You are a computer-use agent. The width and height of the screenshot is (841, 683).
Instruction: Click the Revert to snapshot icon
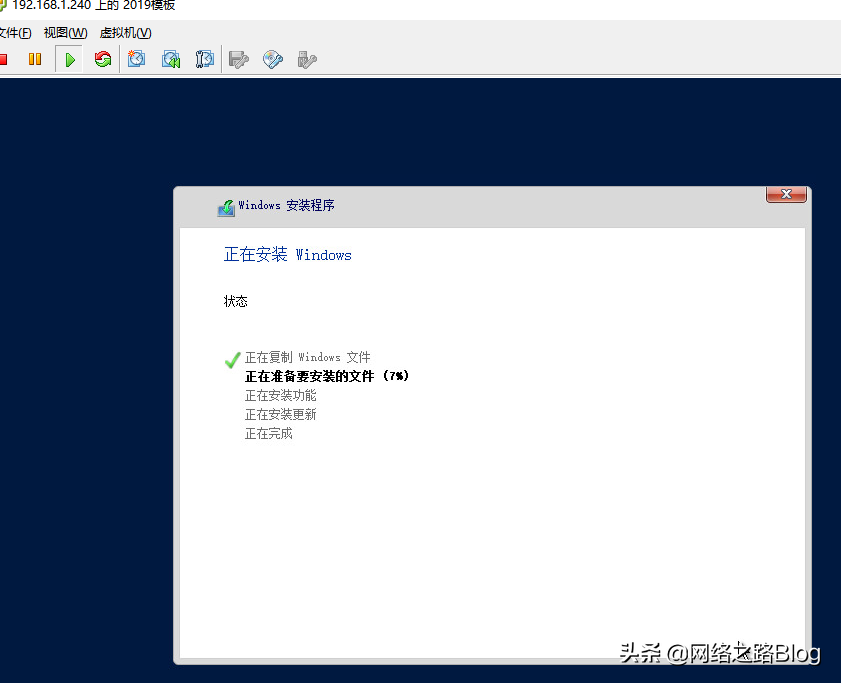(171, 59)
